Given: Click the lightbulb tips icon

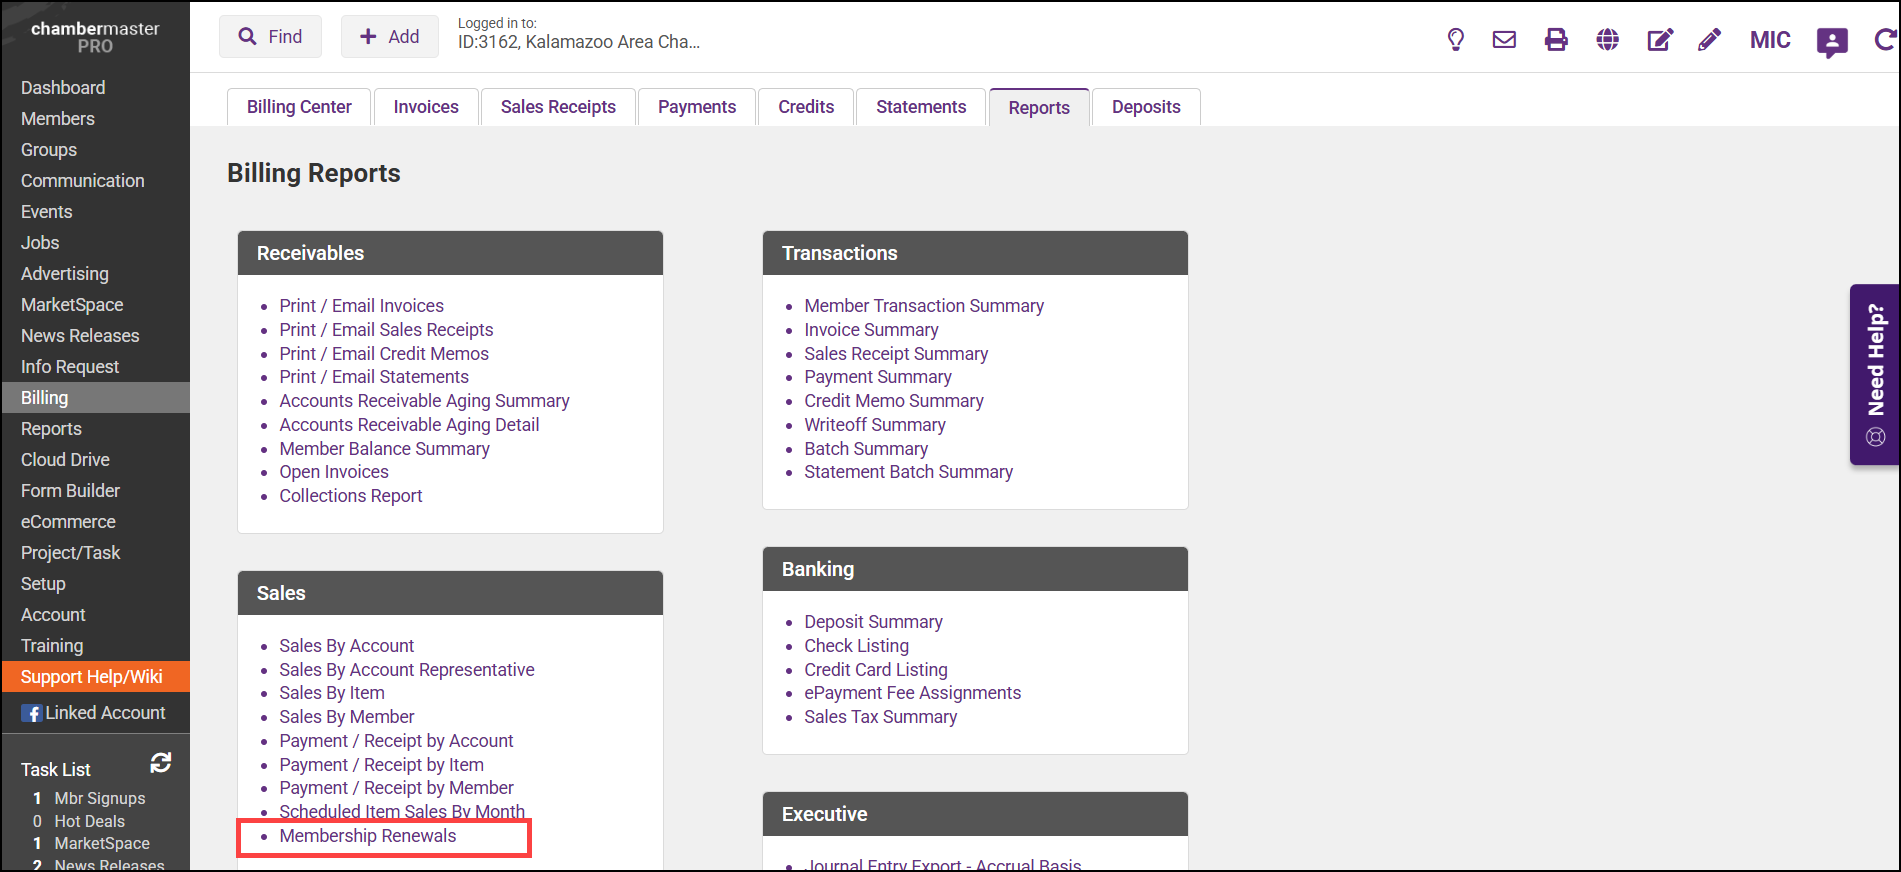Looking at the screenshot, I should 1455,40.
